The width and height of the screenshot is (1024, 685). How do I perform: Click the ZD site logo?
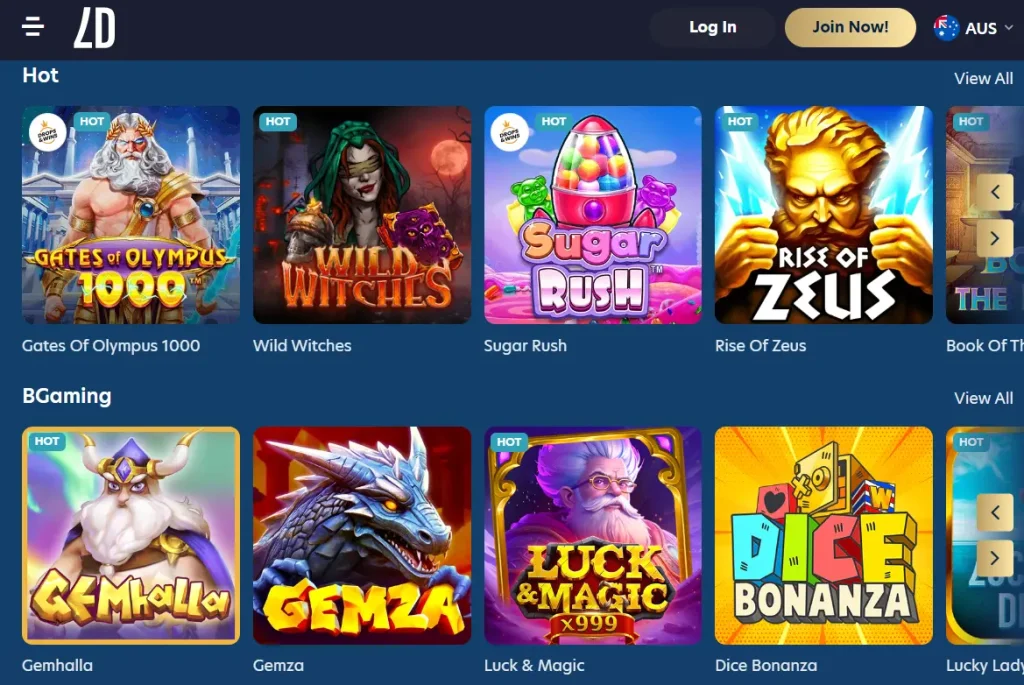[95, 28]
